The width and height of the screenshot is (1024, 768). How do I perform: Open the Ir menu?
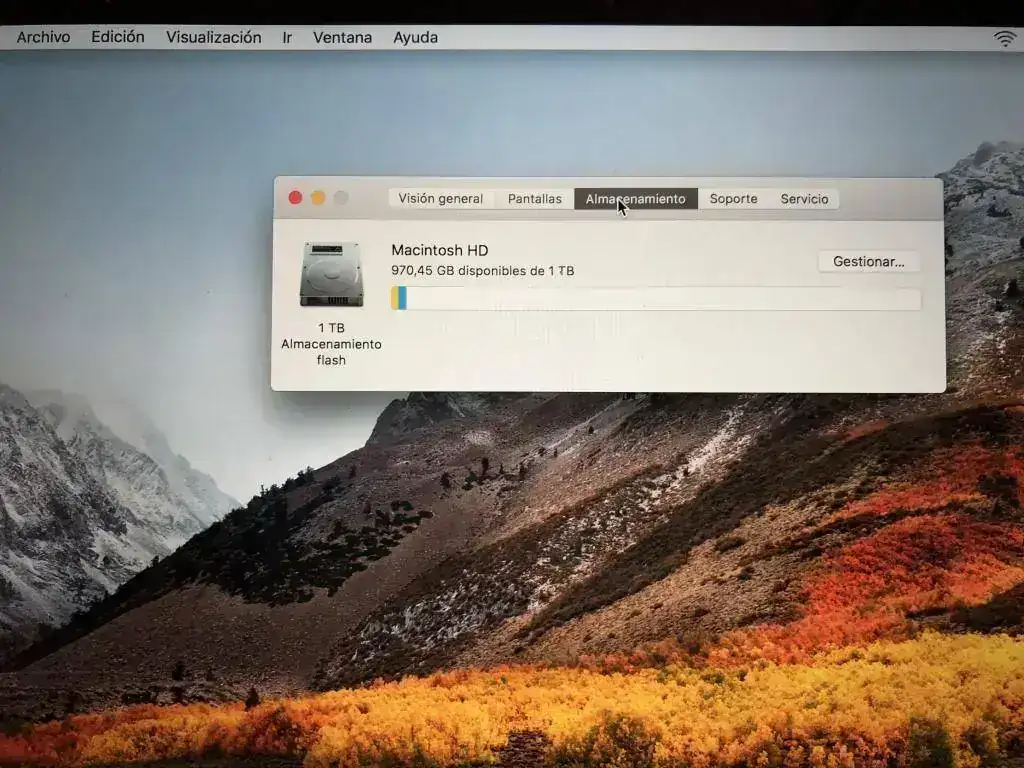click(287, 37)
